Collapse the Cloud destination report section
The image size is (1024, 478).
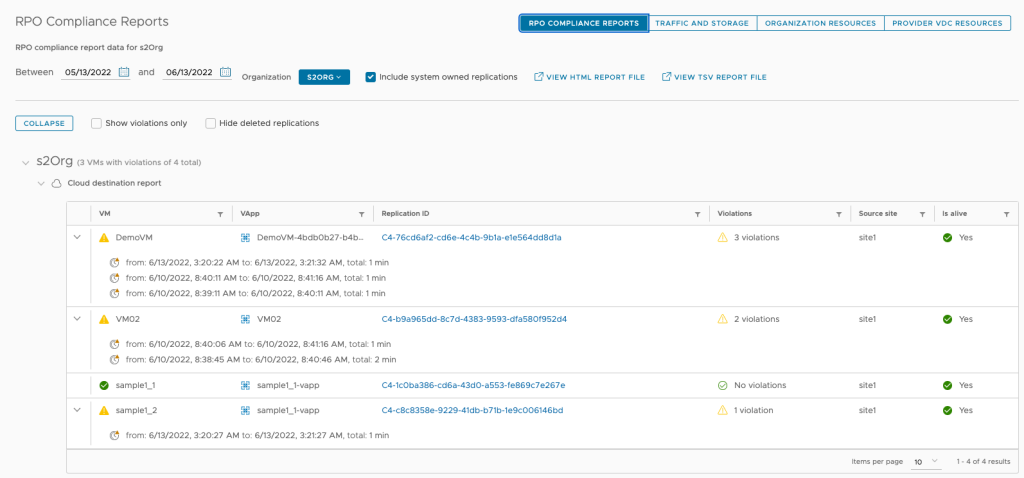pos(41,183)
